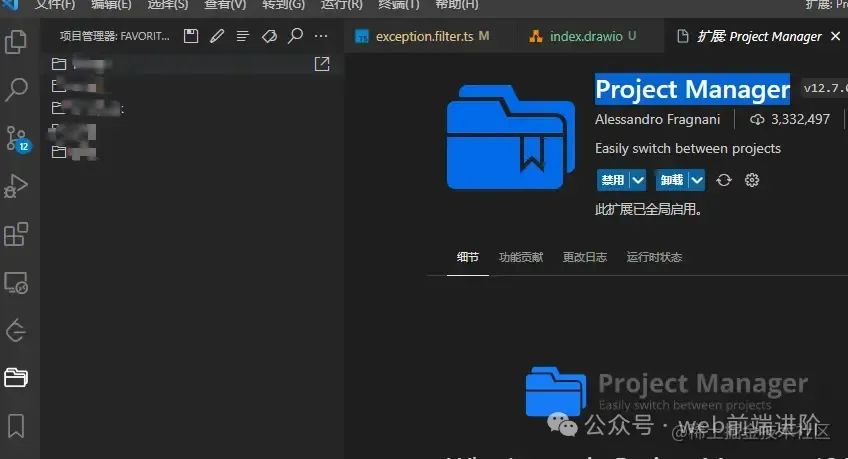Image resolution: width=848 pixels, height=459 pixels.
Task: Open the extension settings gear icon
Action: (752, 180)
